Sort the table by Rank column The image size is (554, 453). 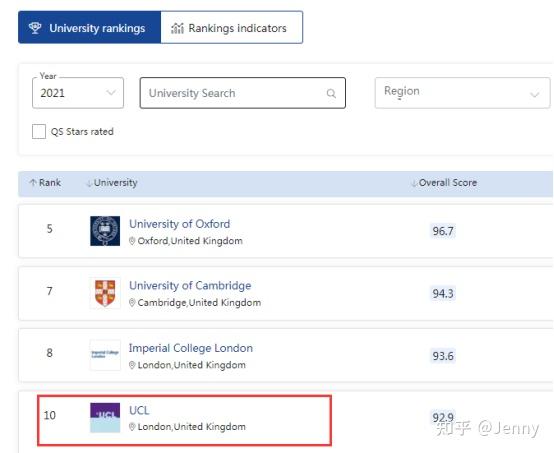tap(45, 183)
